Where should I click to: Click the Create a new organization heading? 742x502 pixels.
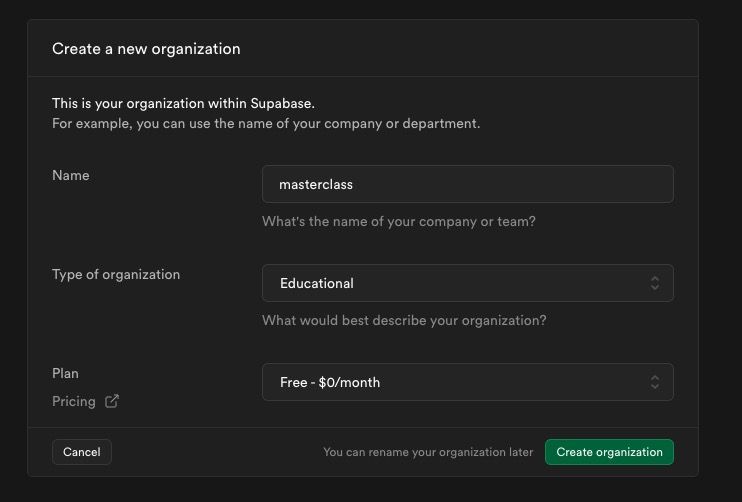pyautogui.click(x=146, y=49)
